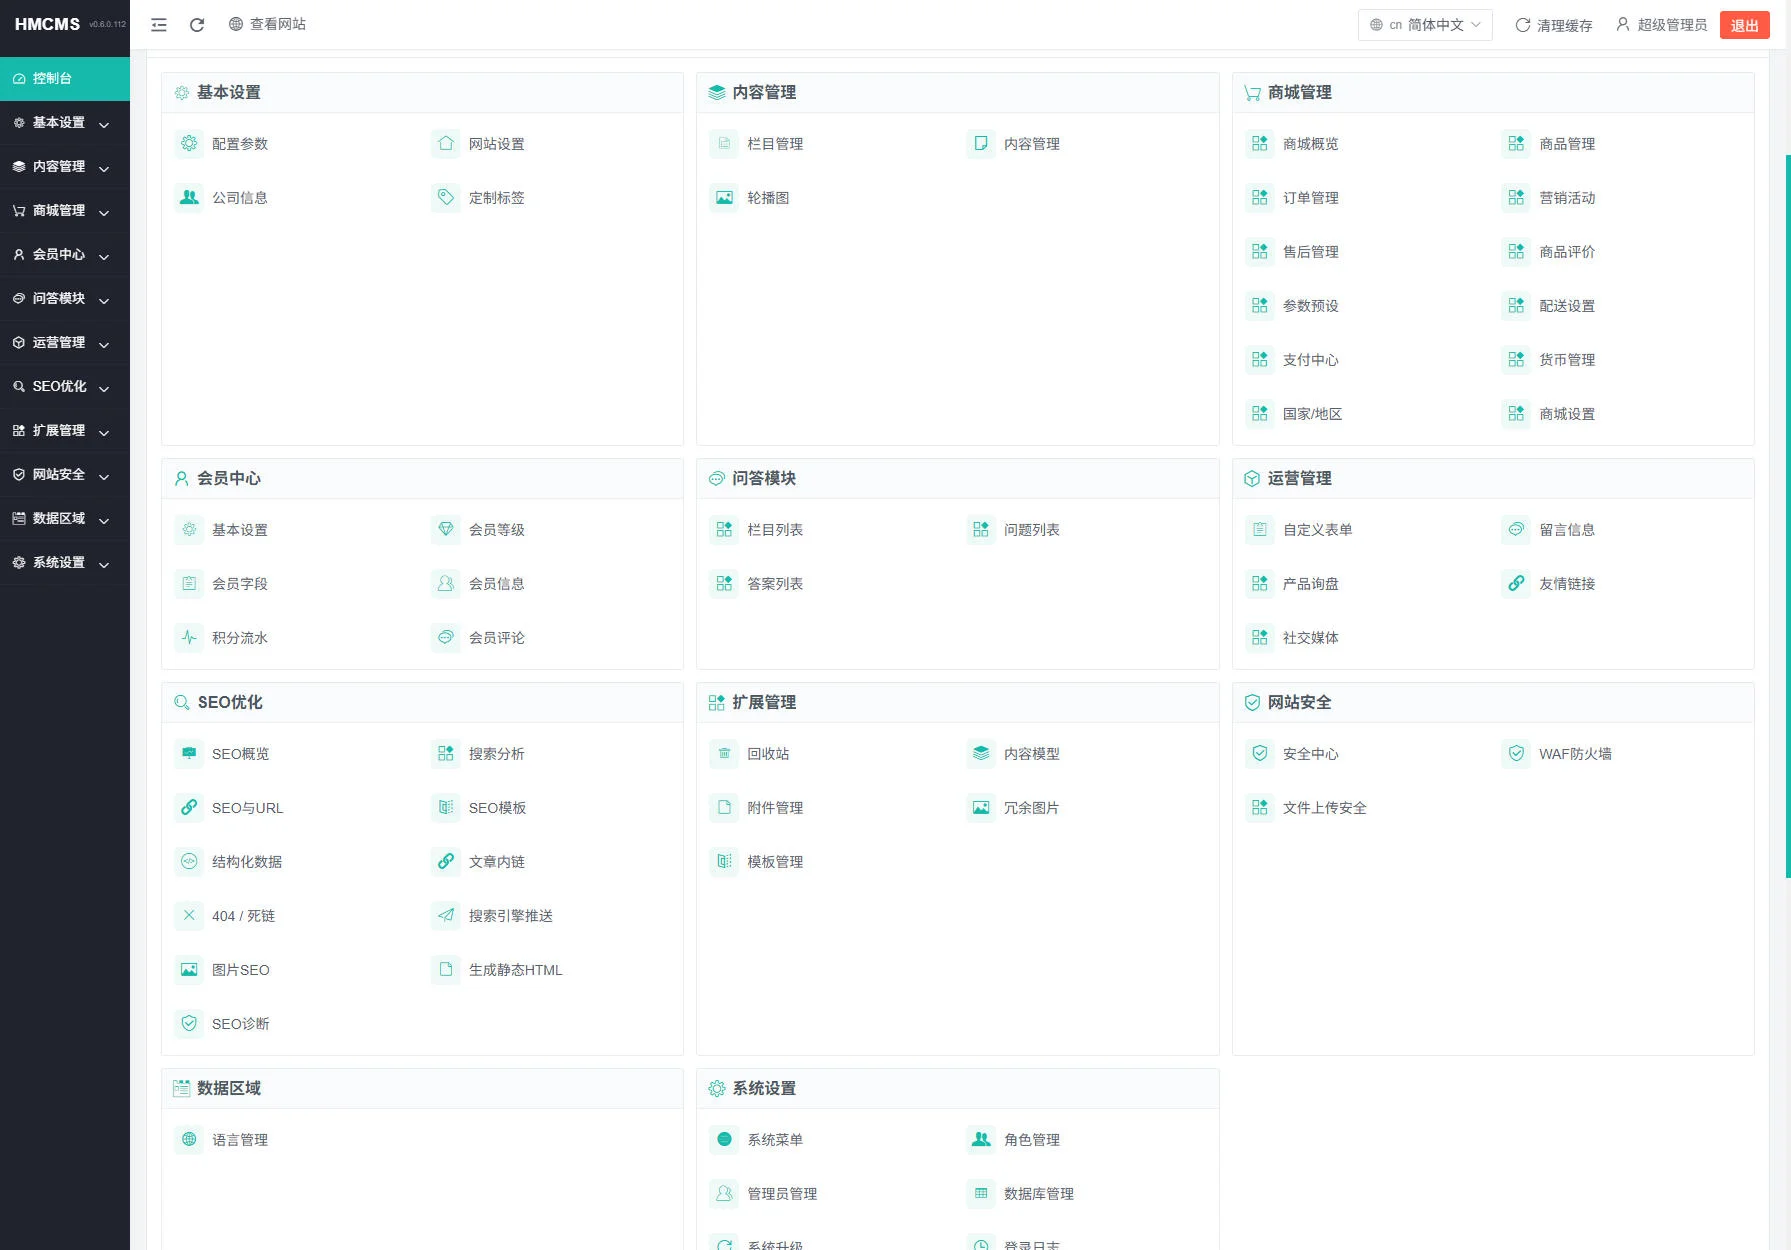Expand the 网站安全 sidebar menu
Viewport: 1791px width, 1250px height.
[x=65, y=475]
